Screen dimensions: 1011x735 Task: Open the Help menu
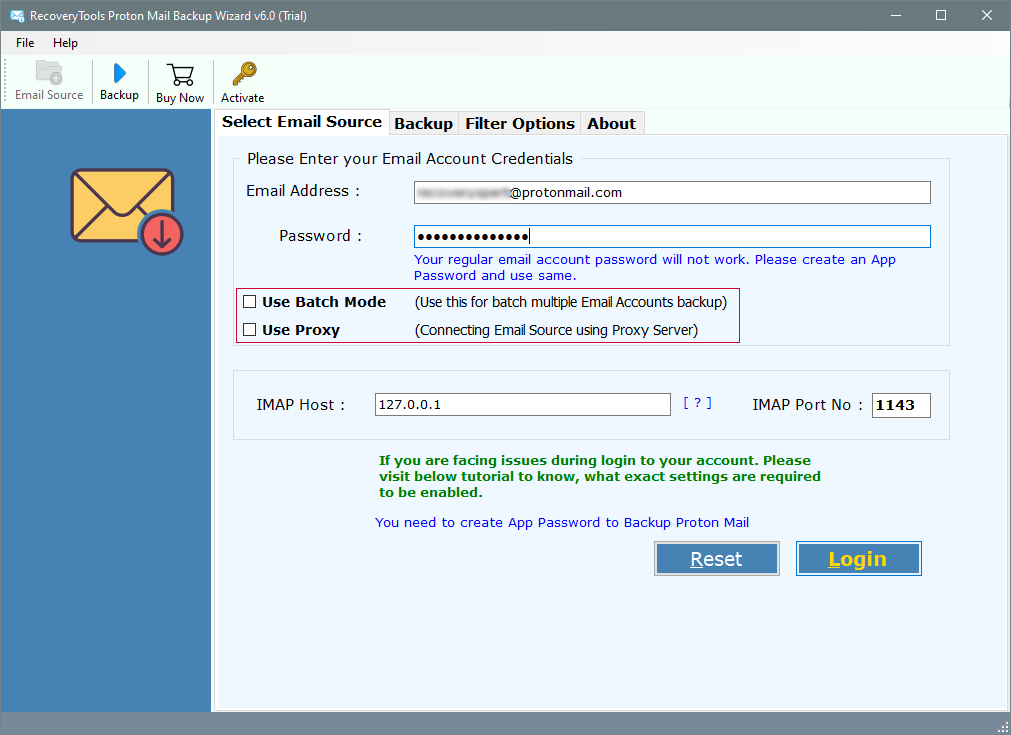(65, 43)
